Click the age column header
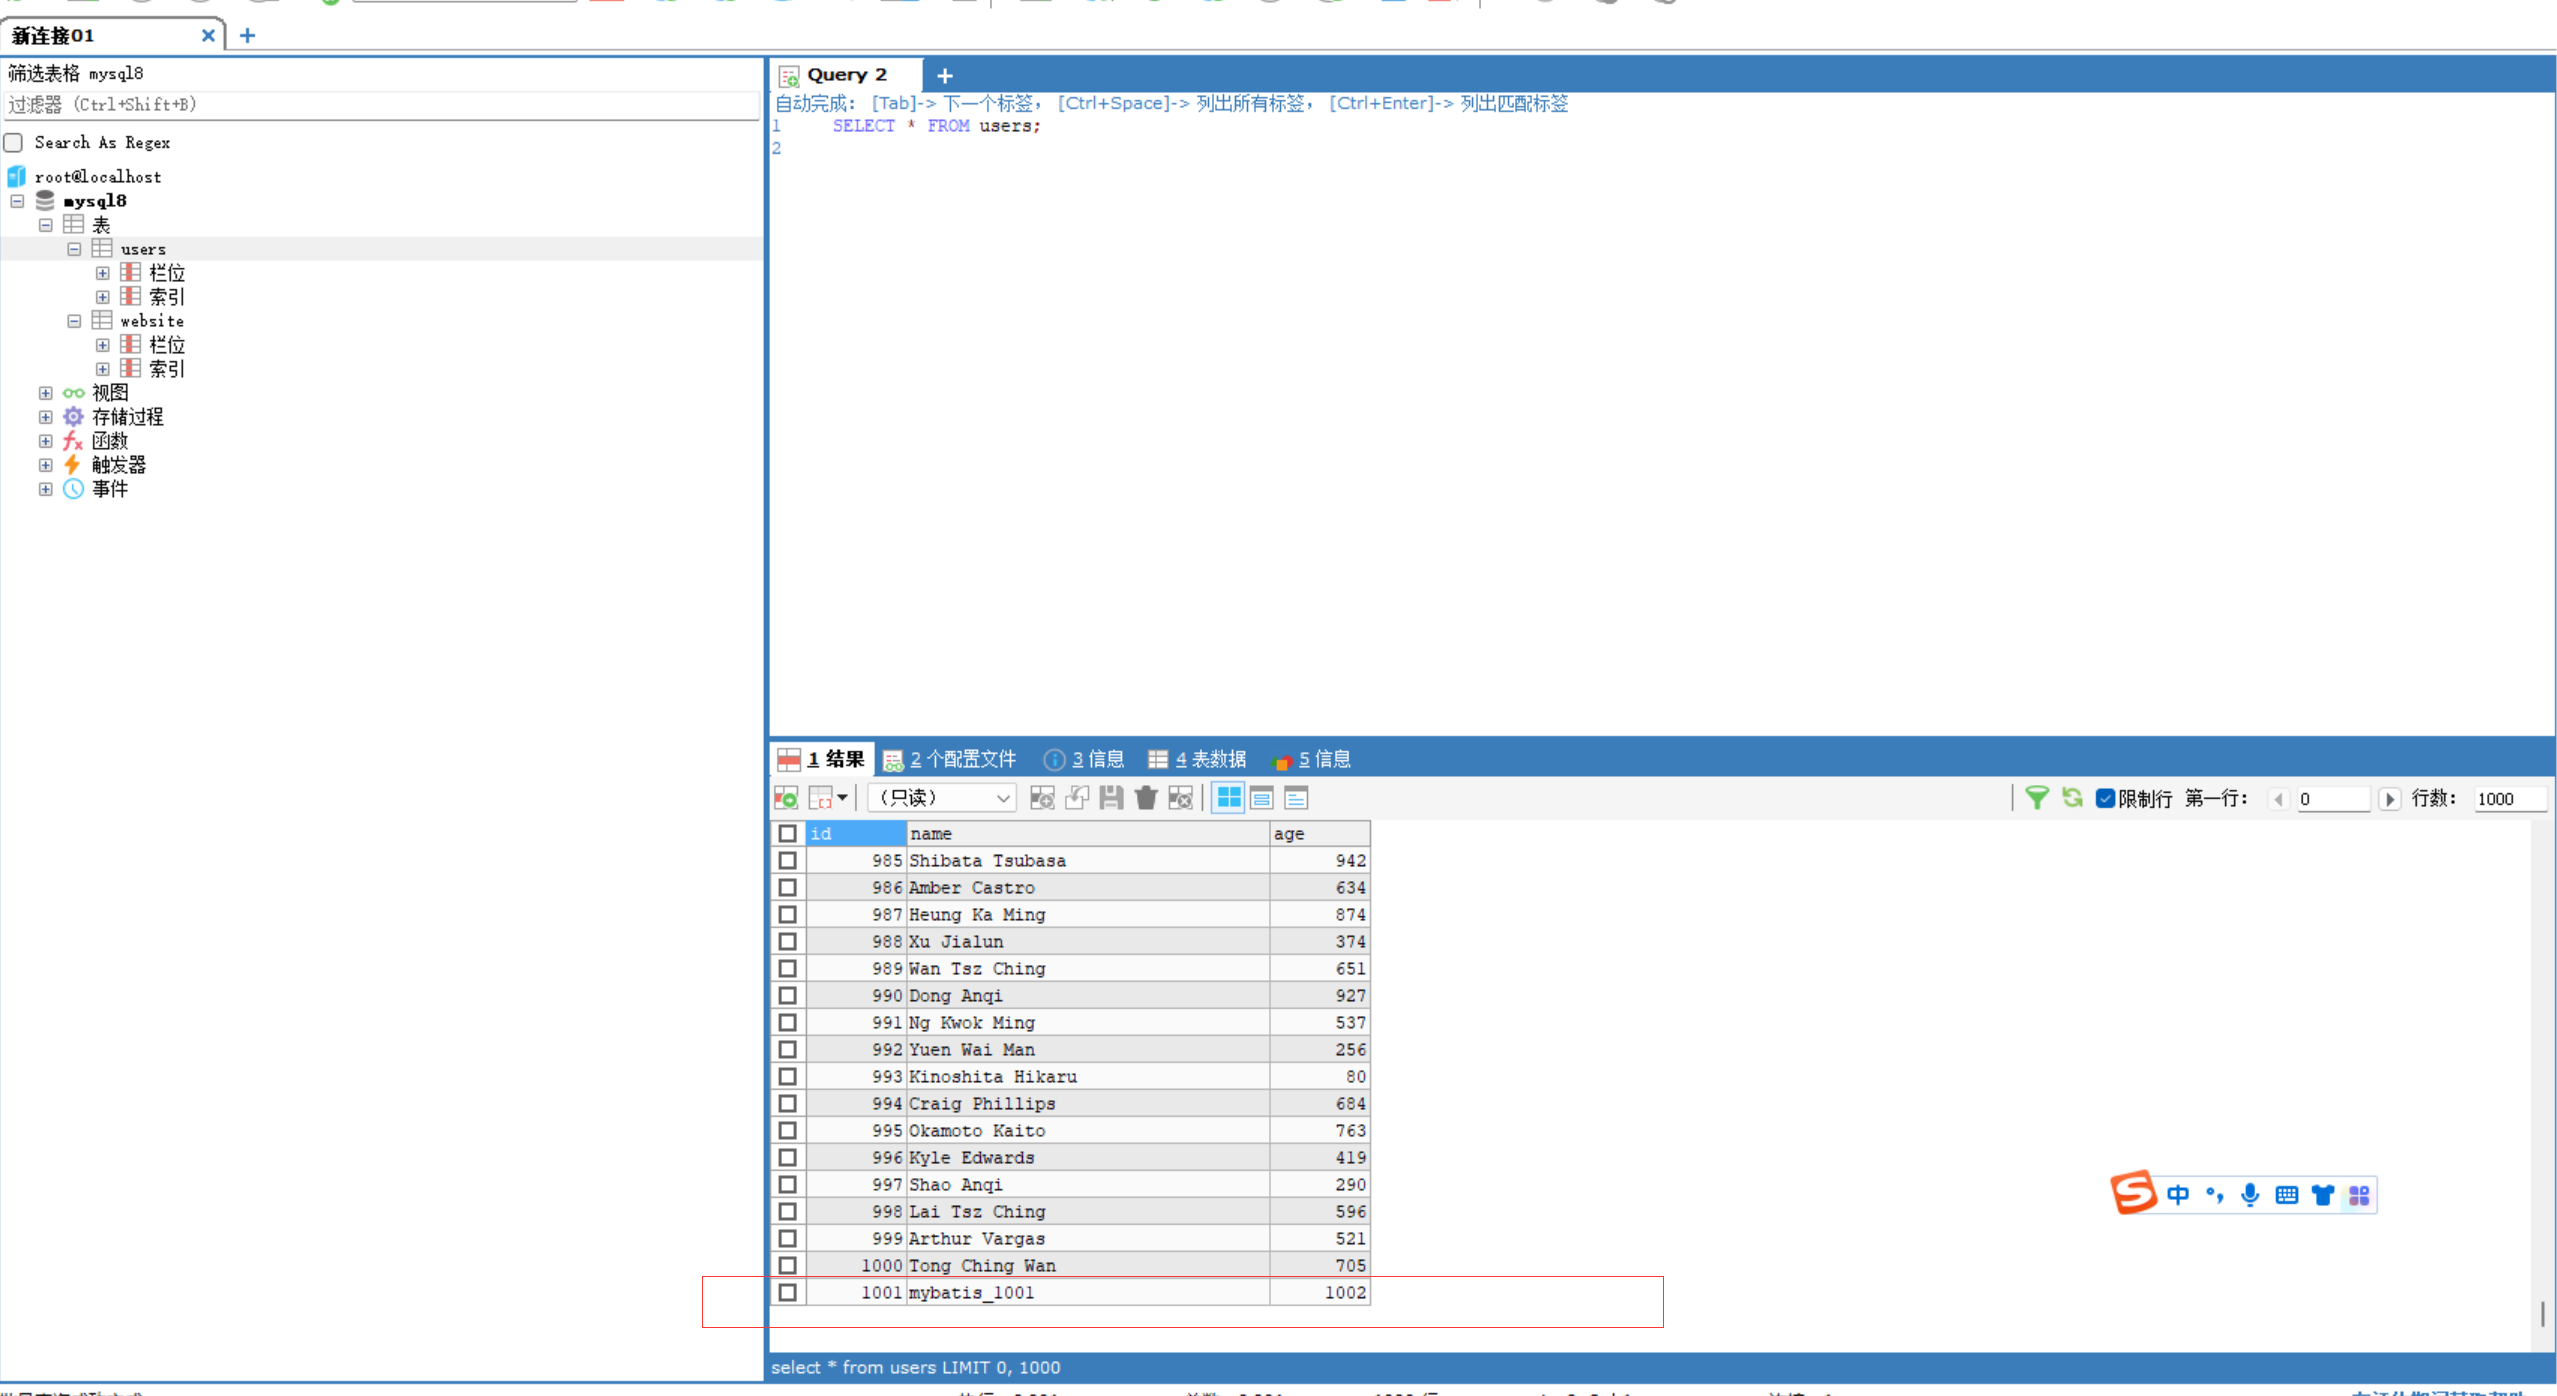2557x1396 pixels. 1318,834
